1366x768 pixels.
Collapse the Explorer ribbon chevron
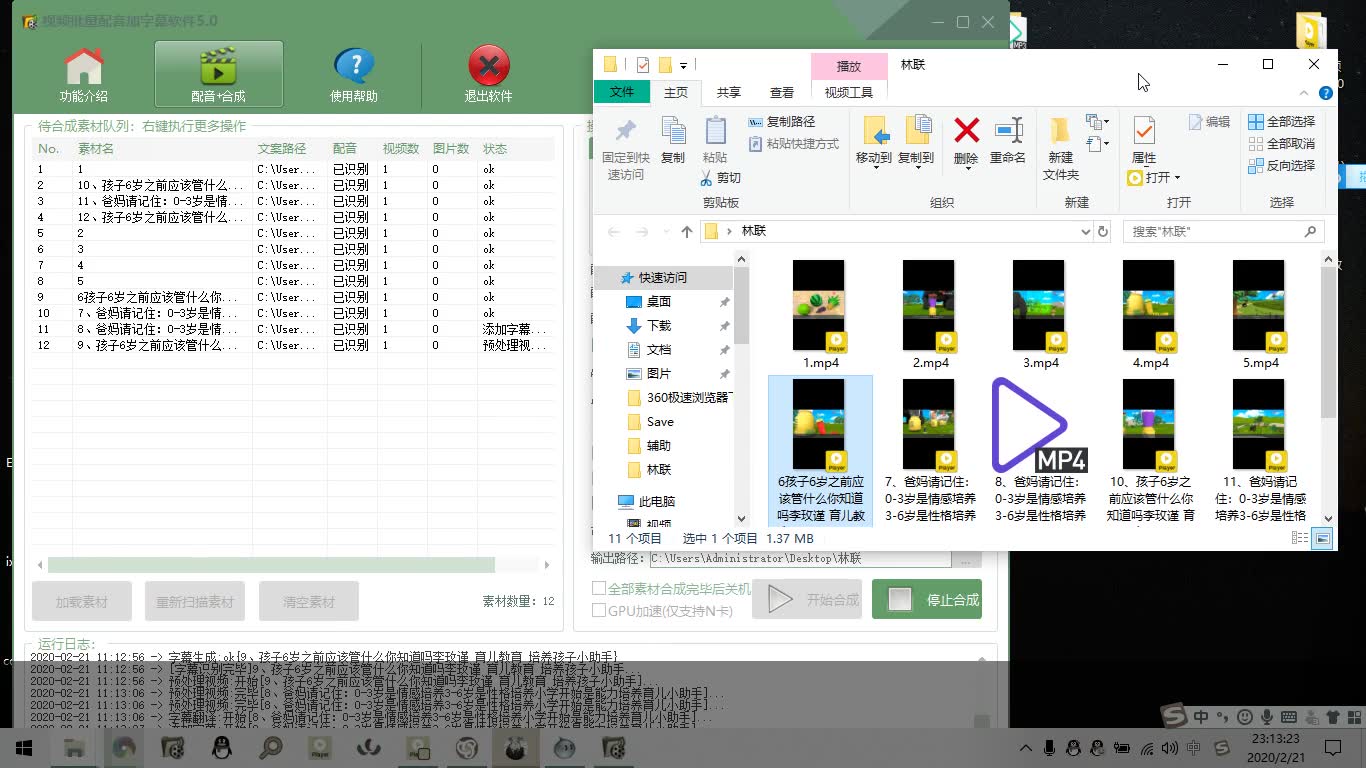tap(1305, 92)
